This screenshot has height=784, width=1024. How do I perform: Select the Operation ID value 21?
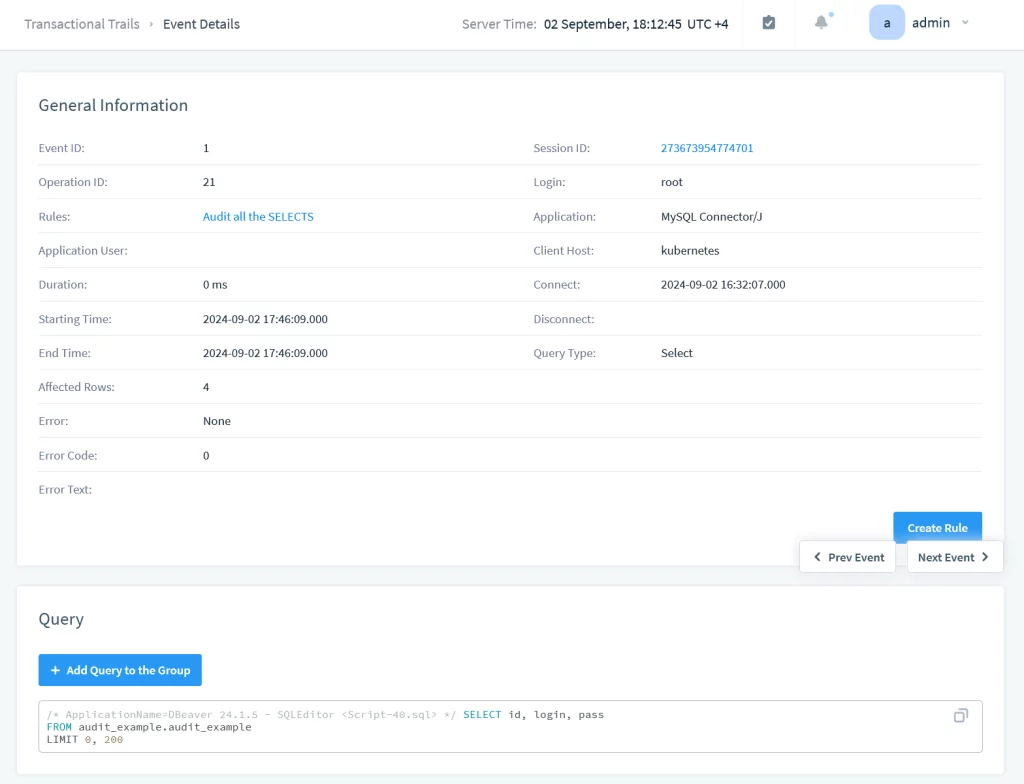point(209,182)
